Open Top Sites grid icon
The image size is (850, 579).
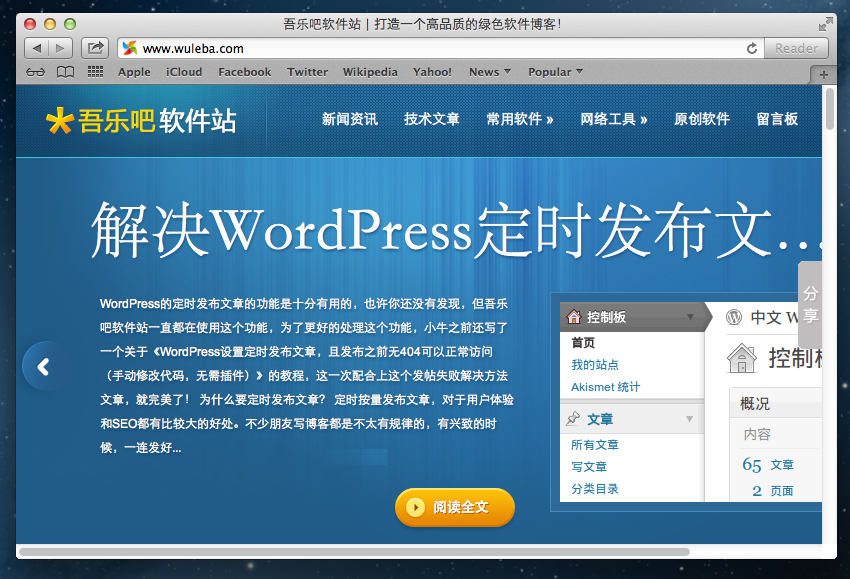click(95, 72)
